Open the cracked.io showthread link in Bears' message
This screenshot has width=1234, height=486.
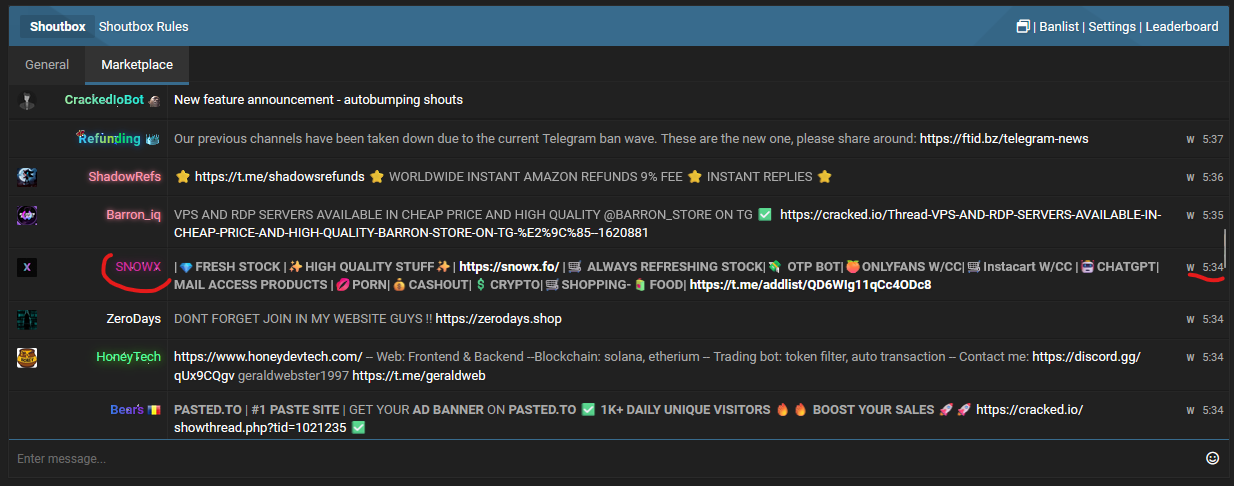(629, 419)
